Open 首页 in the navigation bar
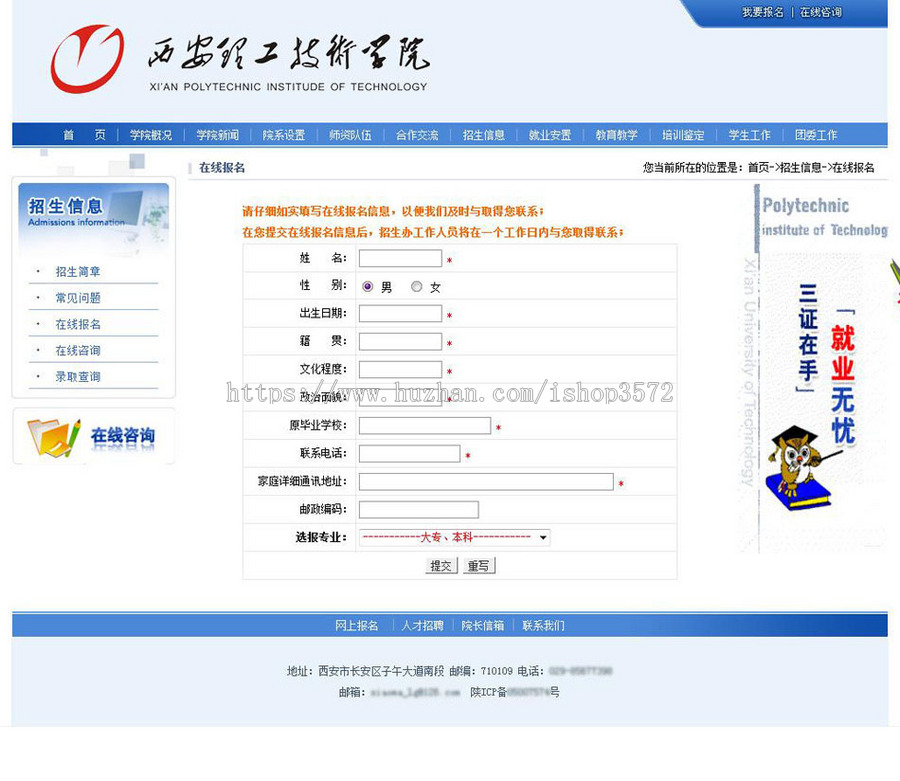Viewport: 900px width, 781px height. tap(84, 135)
